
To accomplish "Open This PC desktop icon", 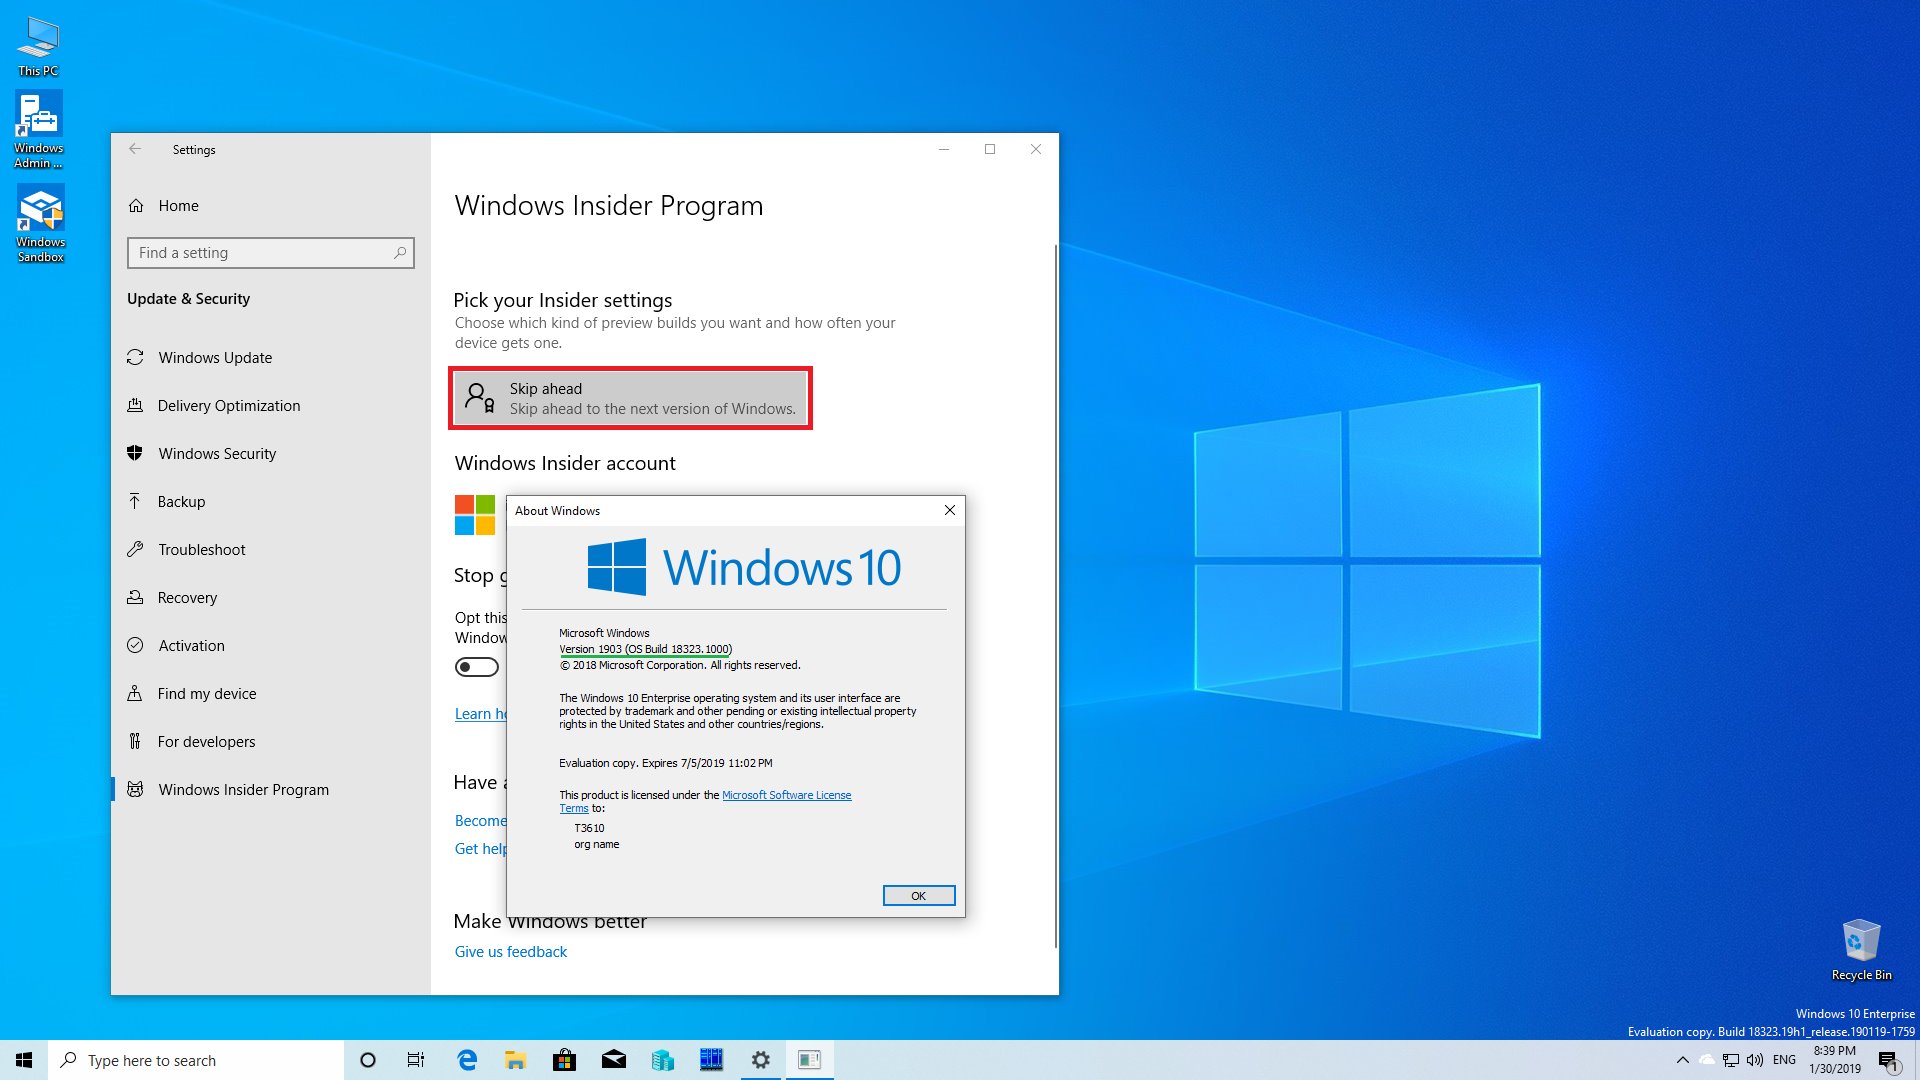I will coord(38,47).
